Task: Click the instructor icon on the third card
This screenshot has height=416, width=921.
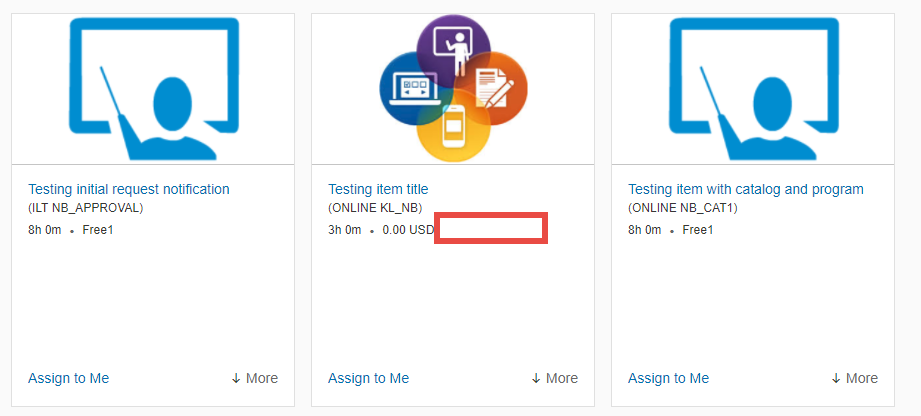Action: [754, 89]
